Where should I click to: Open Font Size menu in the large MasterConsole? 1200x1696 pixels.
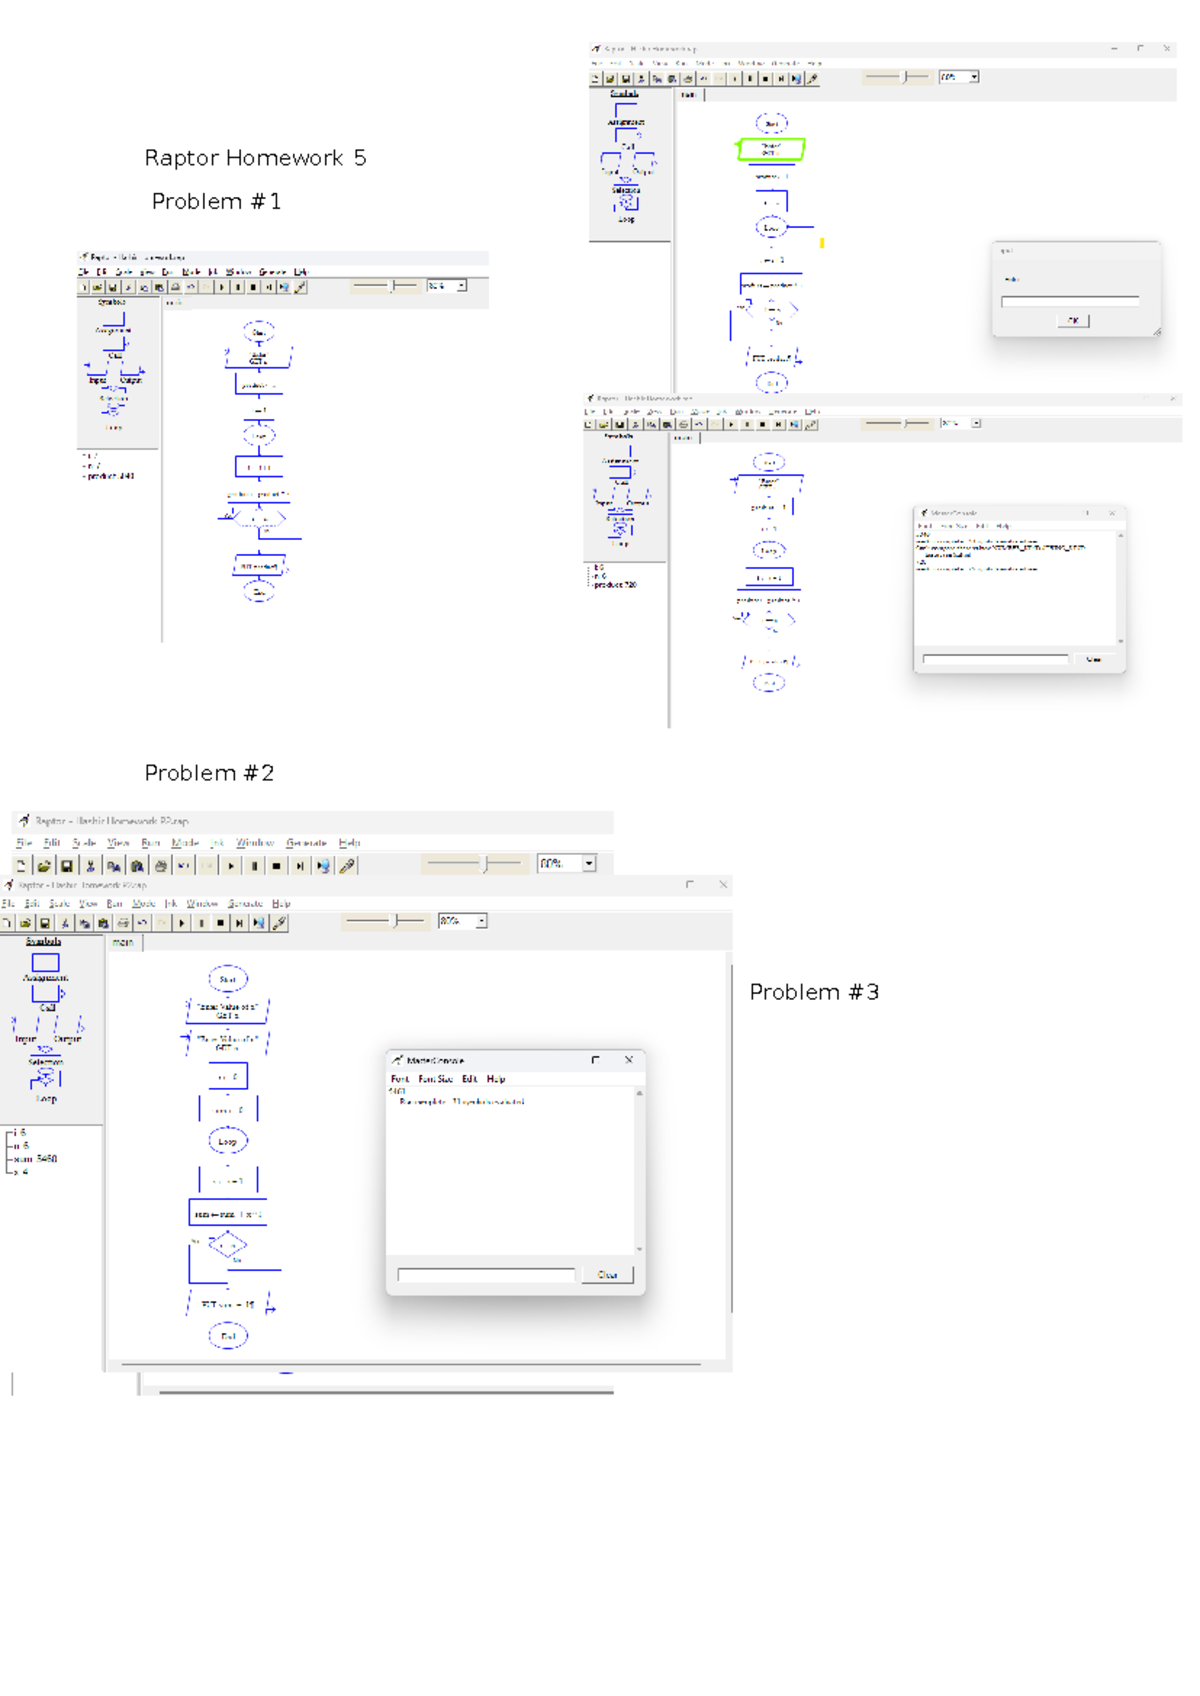(x=435, y=1079)
